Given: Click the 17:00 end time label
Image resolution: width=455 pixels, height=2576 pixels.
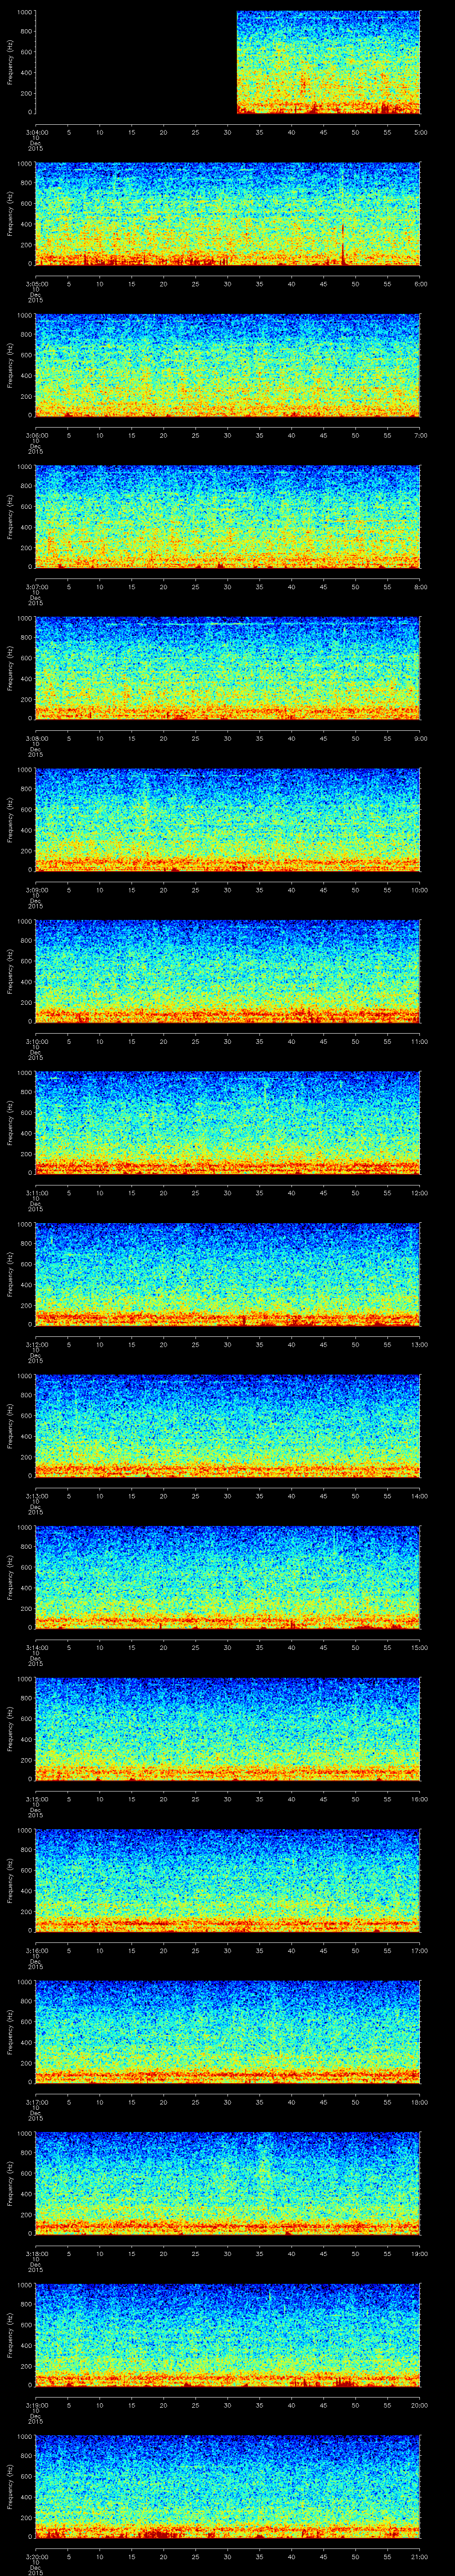Looking at the screenshot, I should pyautogui.click(x=420, y=1950).
